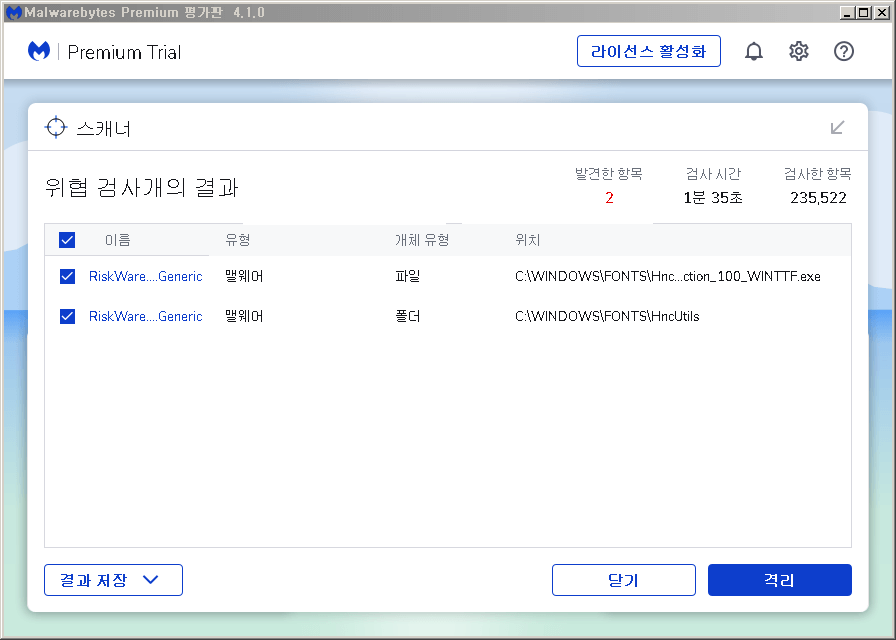Click the scan time 1분 35초
This screenshot has width=896, height=640.
point(713,198)
